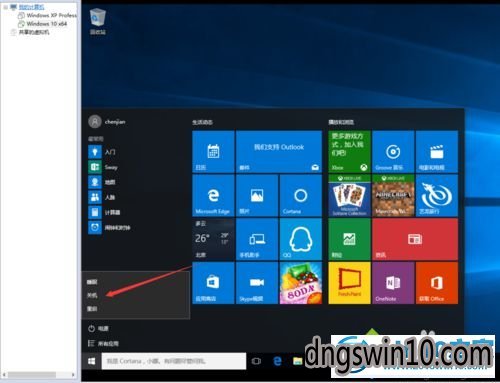
Task: Open the Phone Companion tile
Action: 257,239
